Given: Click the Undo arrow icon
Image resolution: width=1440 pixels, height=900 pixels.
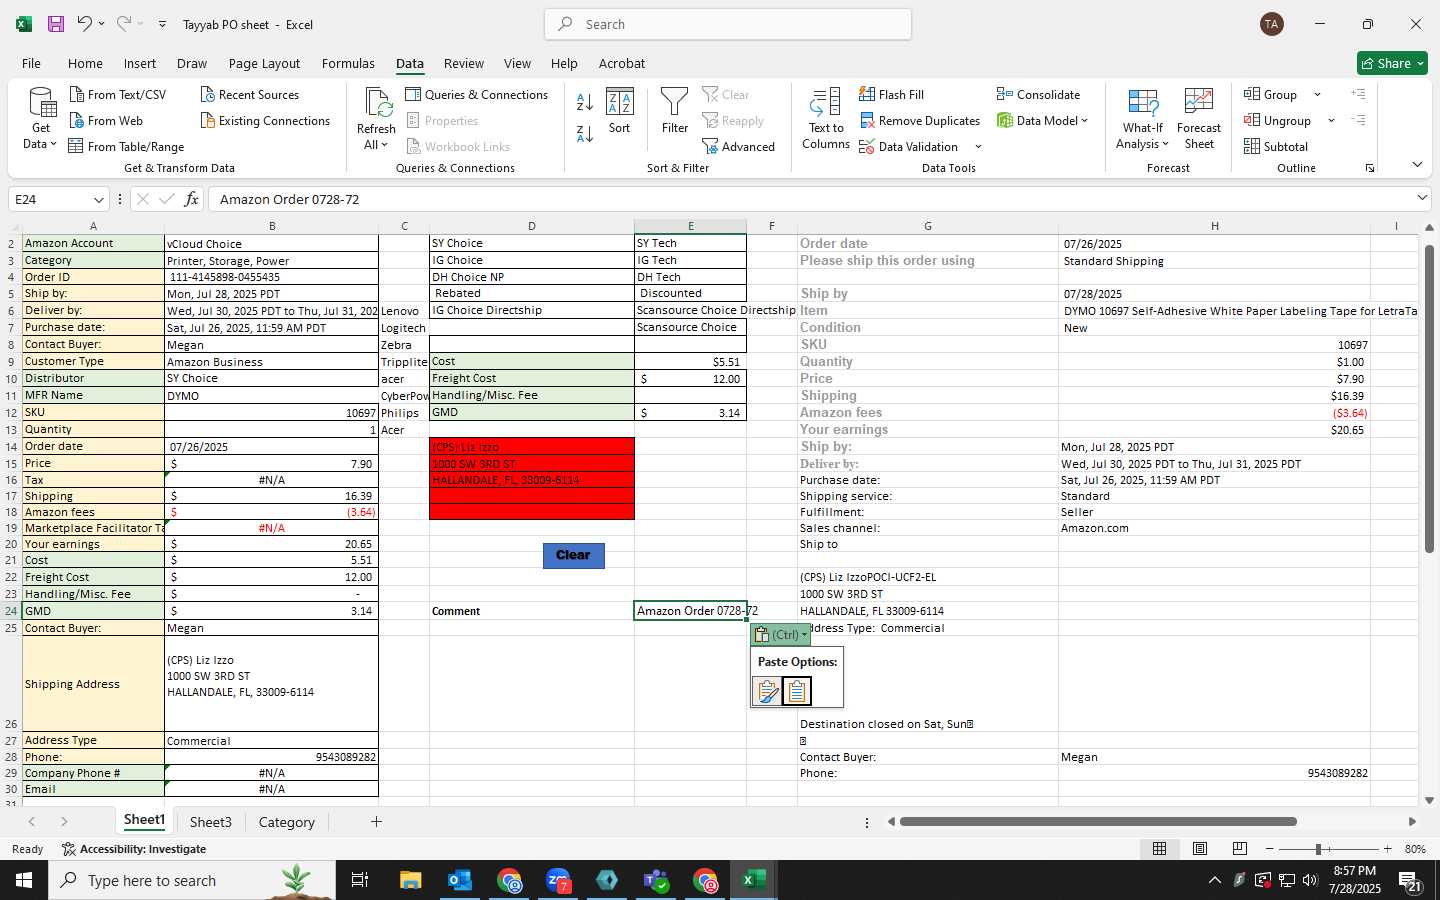Looking at the screenshot, I should pyautogui.click(x=85, y=24).
